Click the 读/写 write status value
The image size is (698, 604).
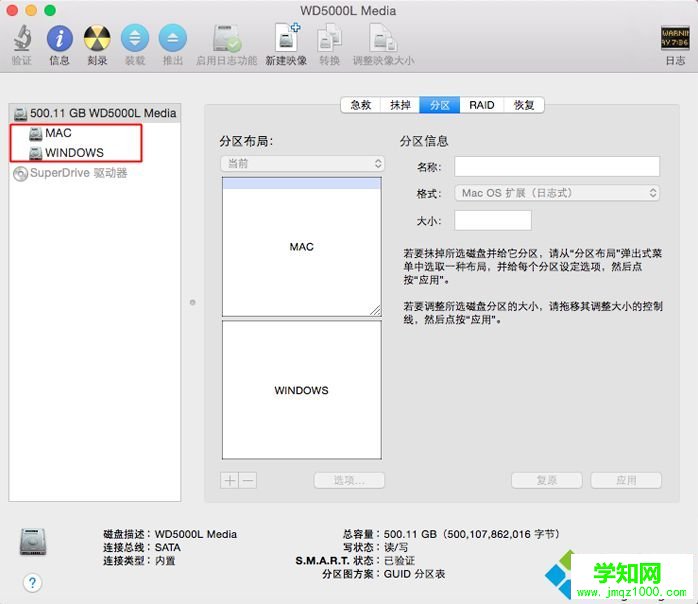click(x=396, y=547)
